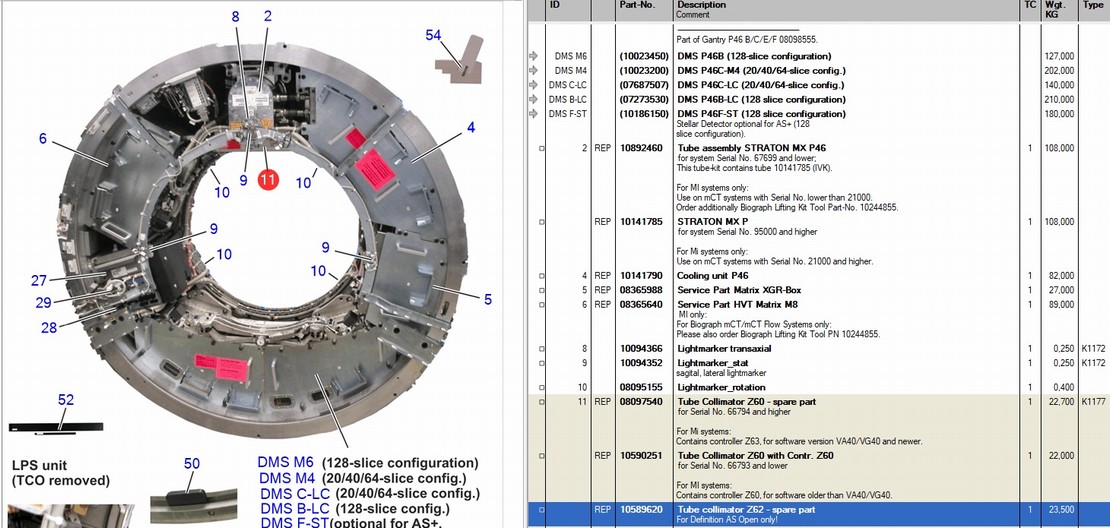Select part number 10590251 in the table
Screen dimensions: 1110x528
point(641,456)
